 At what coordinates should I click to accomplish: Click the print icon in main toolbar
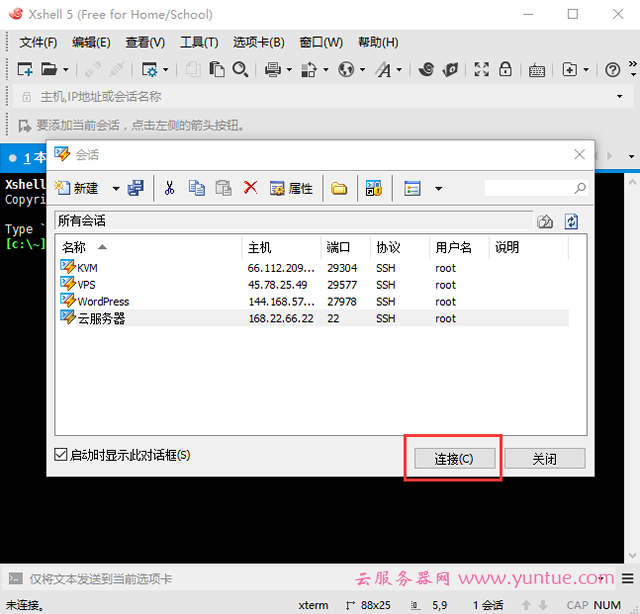pyautogui.click(x=271, y=69)
